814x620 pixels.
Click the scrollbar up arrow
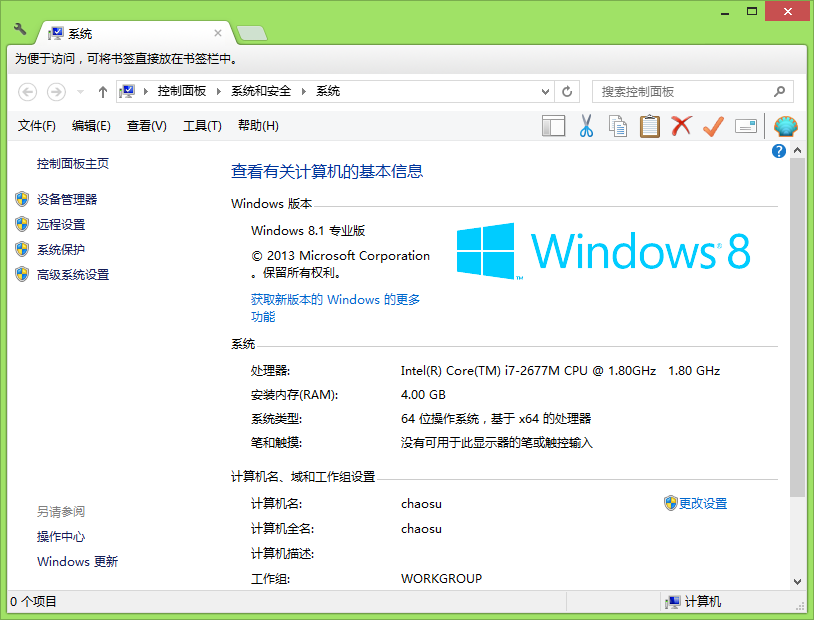pos(797,151)
